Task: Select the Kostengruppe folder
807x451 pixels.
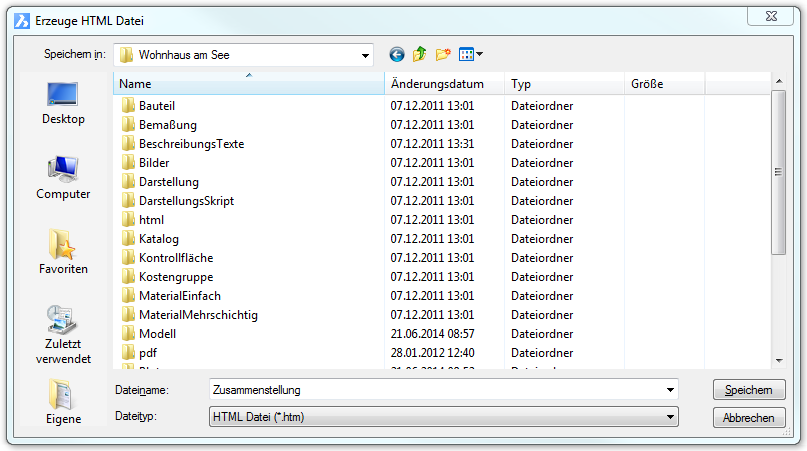Action: (x=175, y=277)
